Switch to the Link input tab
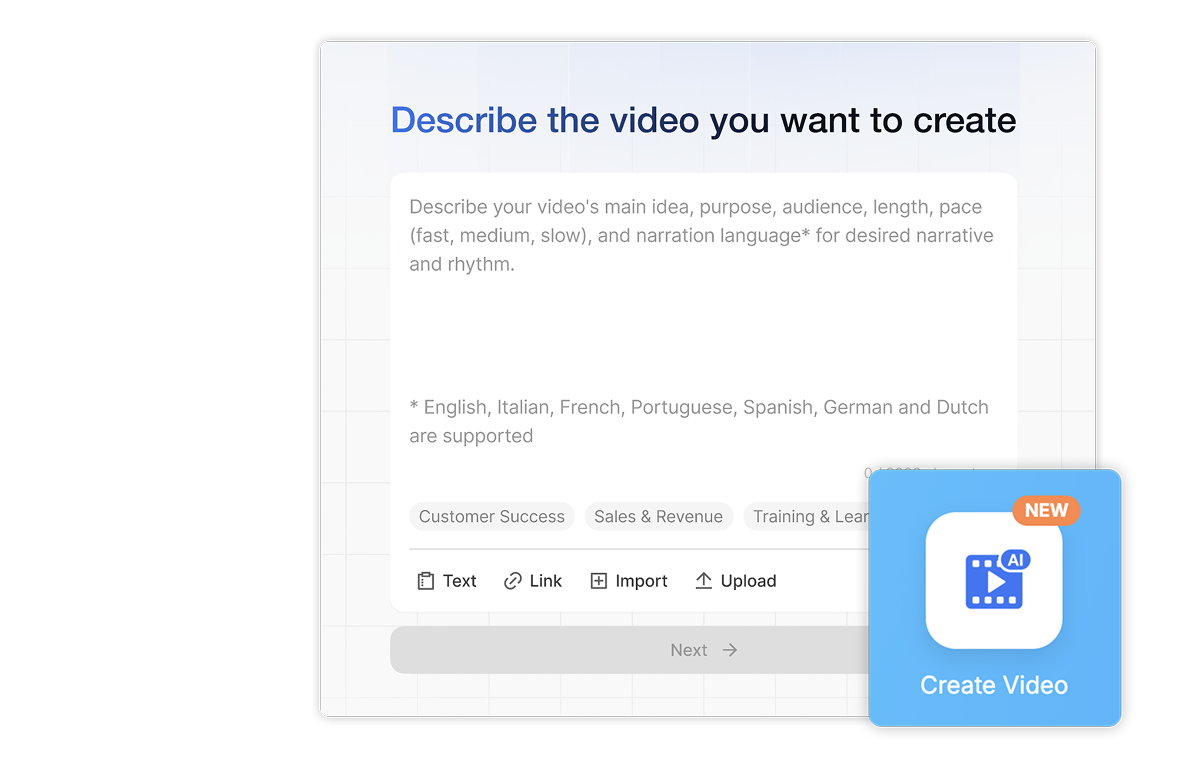 532,580
